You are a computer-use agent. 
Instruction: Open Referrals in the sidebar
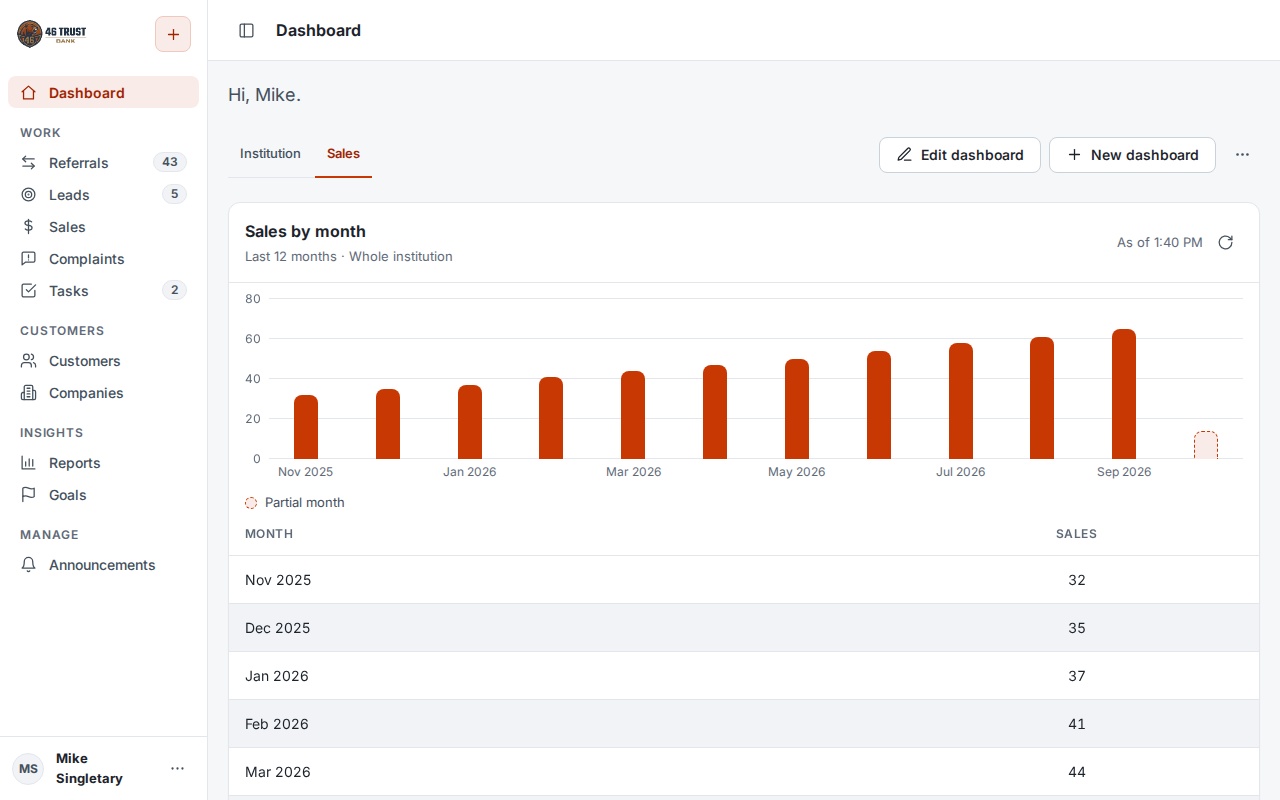[x=103, y=163]
